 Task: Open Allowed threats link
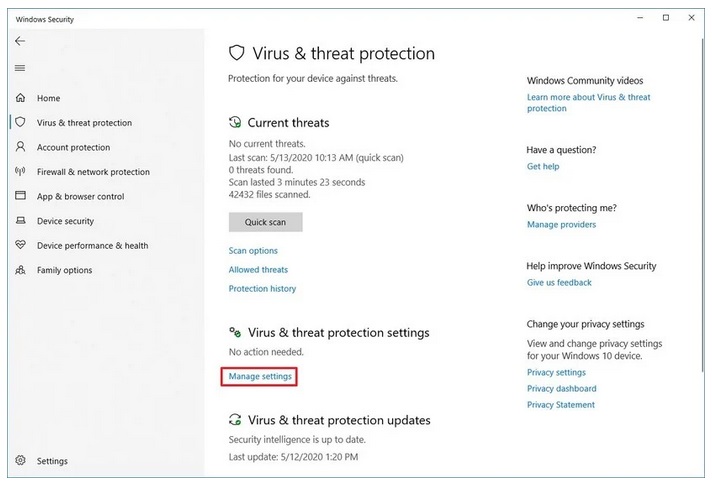(258, 270)
